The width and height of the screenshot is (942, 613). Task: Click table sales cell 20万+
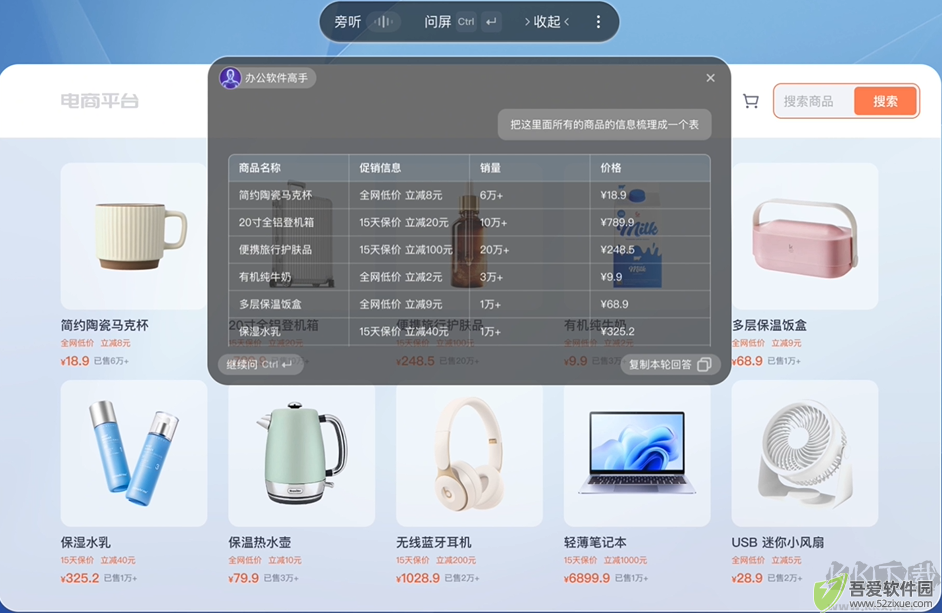click(x=494, y=249)
